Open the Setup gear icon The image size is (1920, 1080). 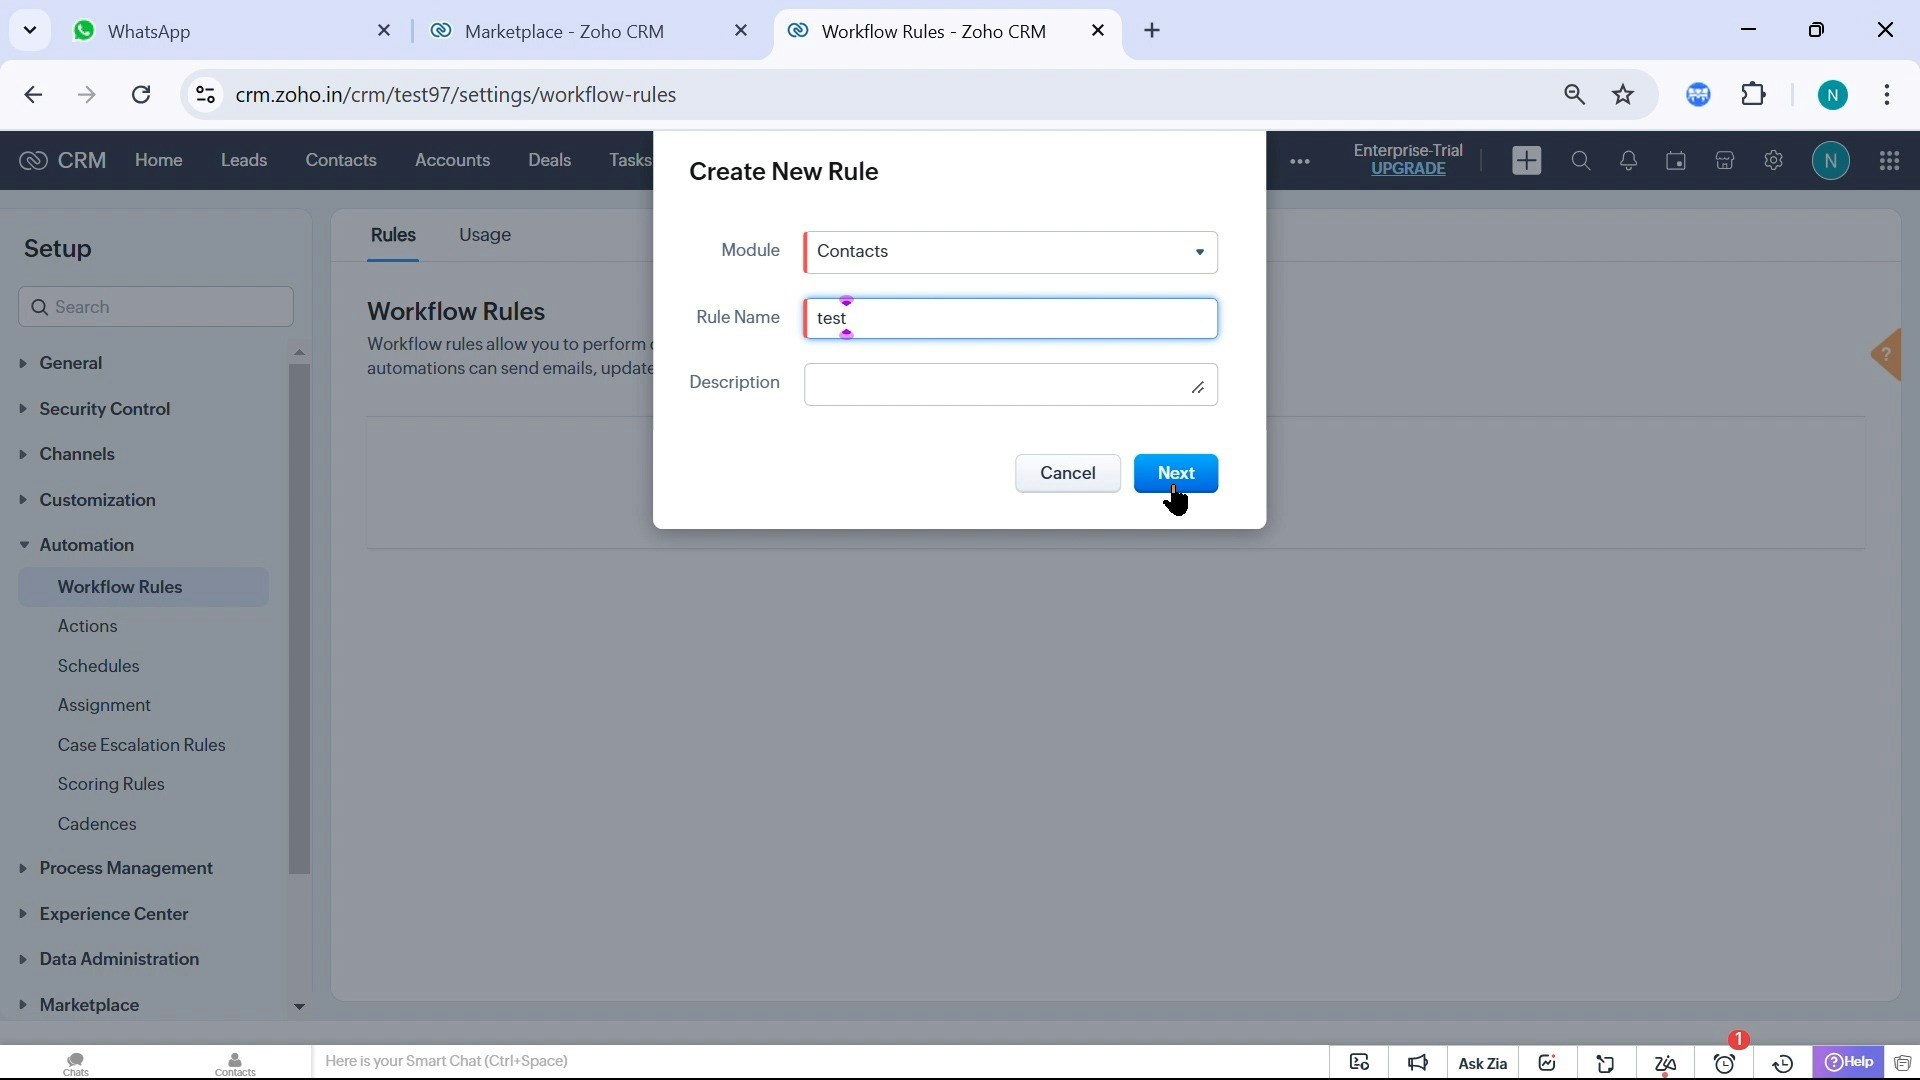(x=1773, y=161)
